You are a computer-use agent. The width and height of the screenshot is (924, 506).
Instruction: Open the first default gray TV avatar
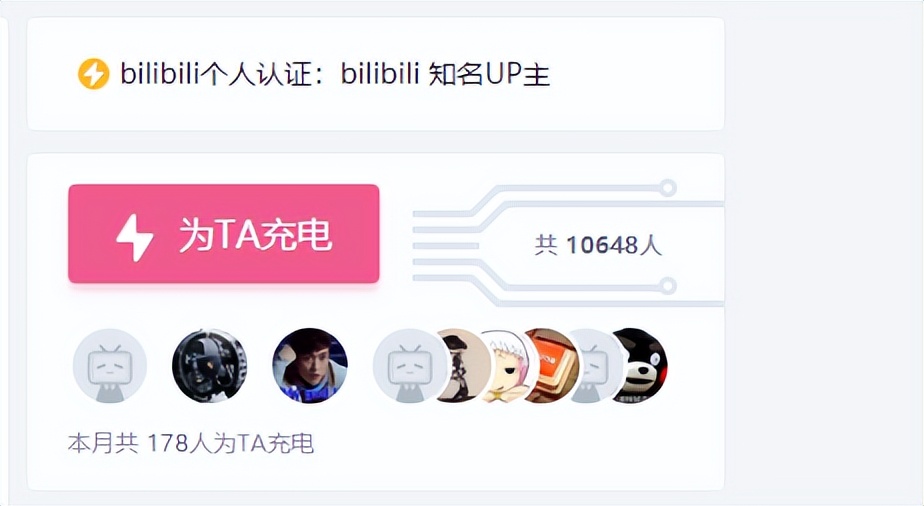click(x=110, y=366)
